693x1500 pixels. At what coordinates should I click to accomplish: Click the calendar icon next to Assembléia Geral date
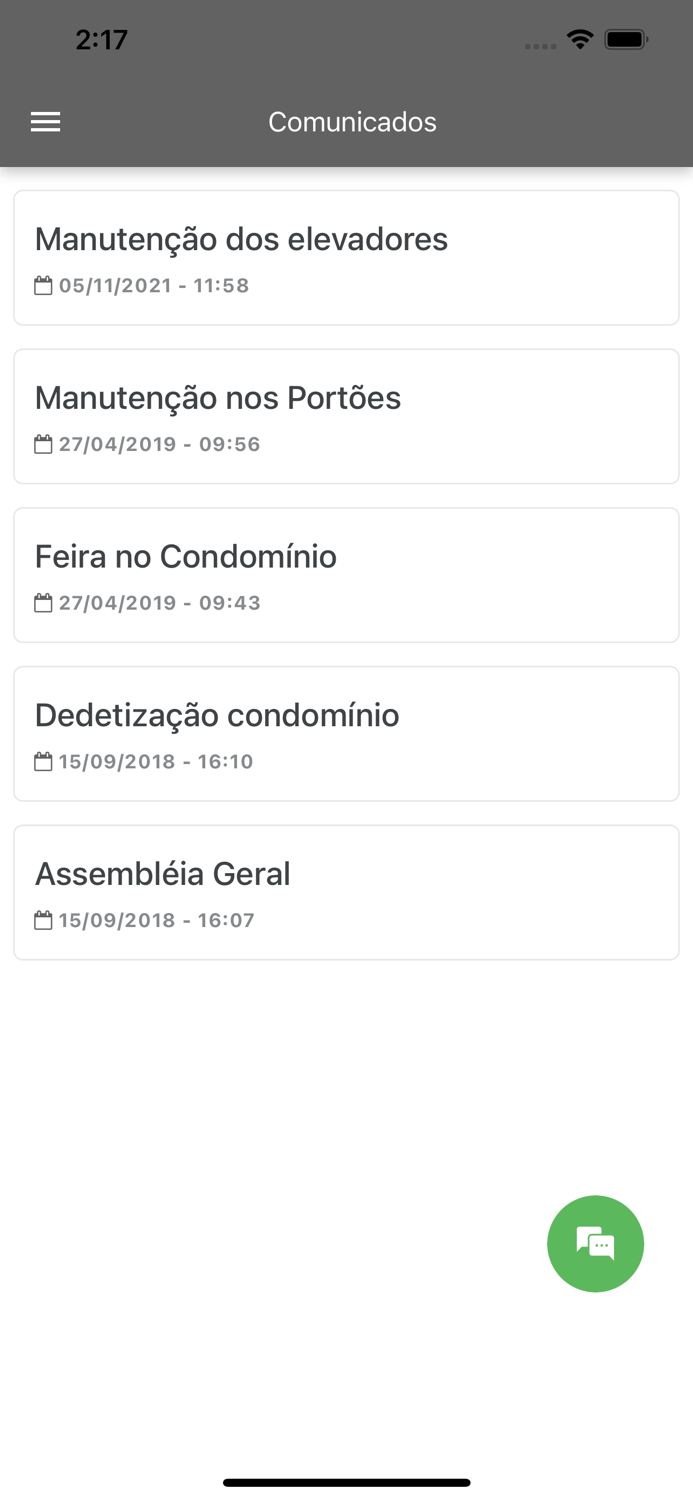[43, 920]
